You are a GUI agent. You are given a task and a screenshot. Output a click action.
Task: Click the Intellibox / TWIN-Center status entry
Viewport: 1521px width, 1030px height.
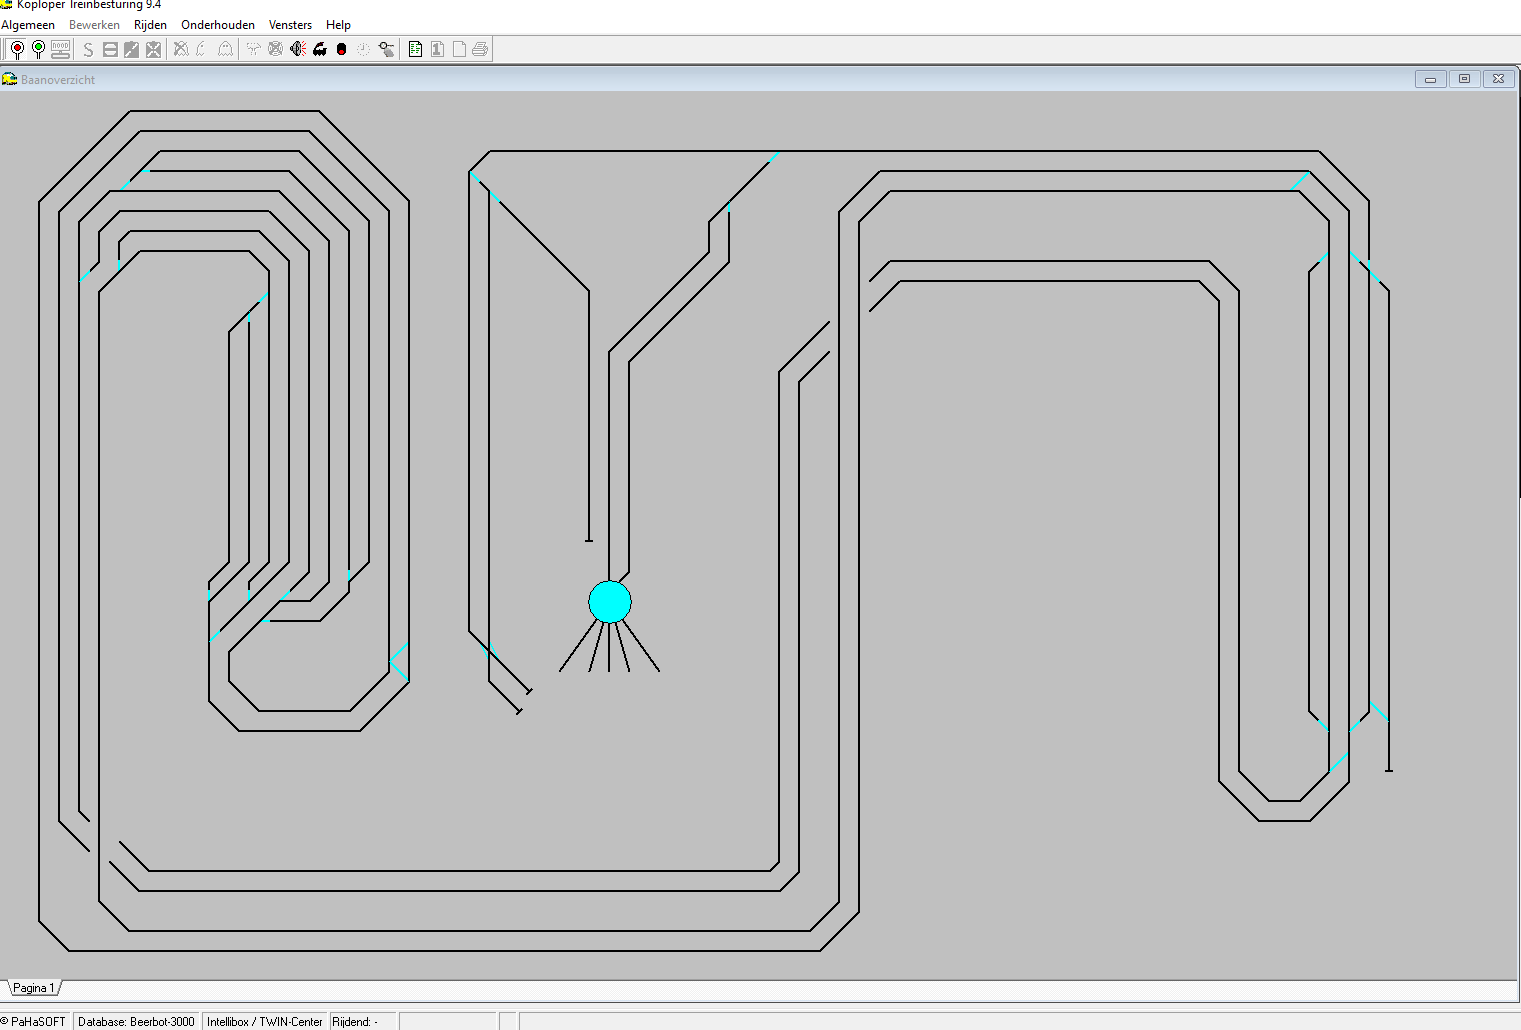(265, 1022)
